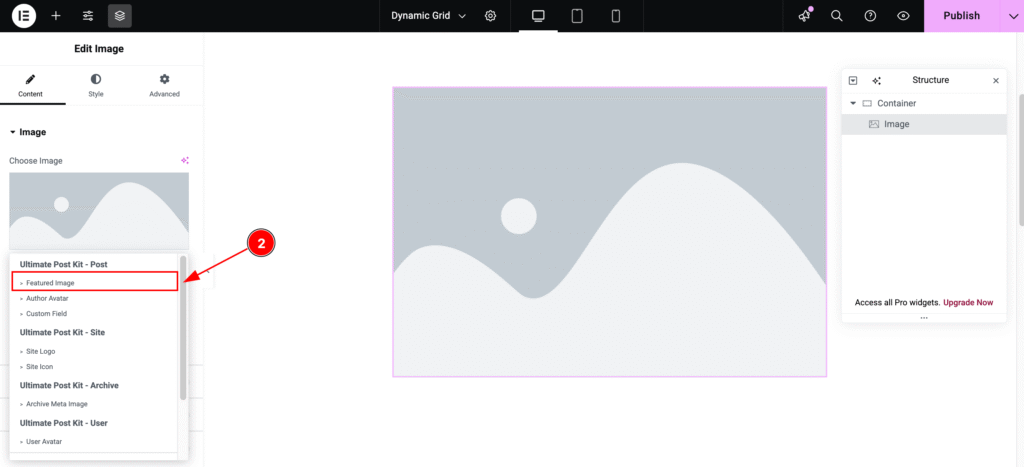The image size is (1024, 467).
Task: Toggle the Structure layers icon
Action: [120, 16]
